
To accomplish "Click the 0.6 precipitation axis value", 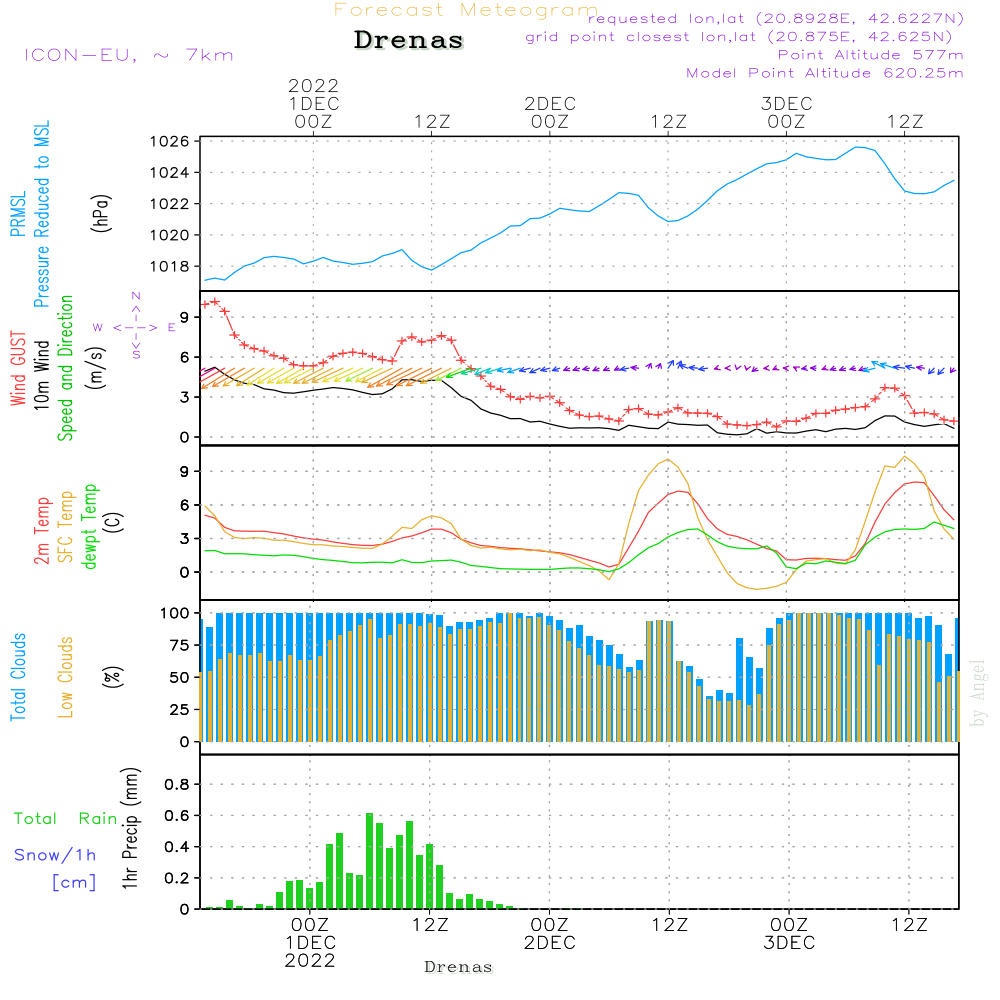I will click(x=177, y=816).
